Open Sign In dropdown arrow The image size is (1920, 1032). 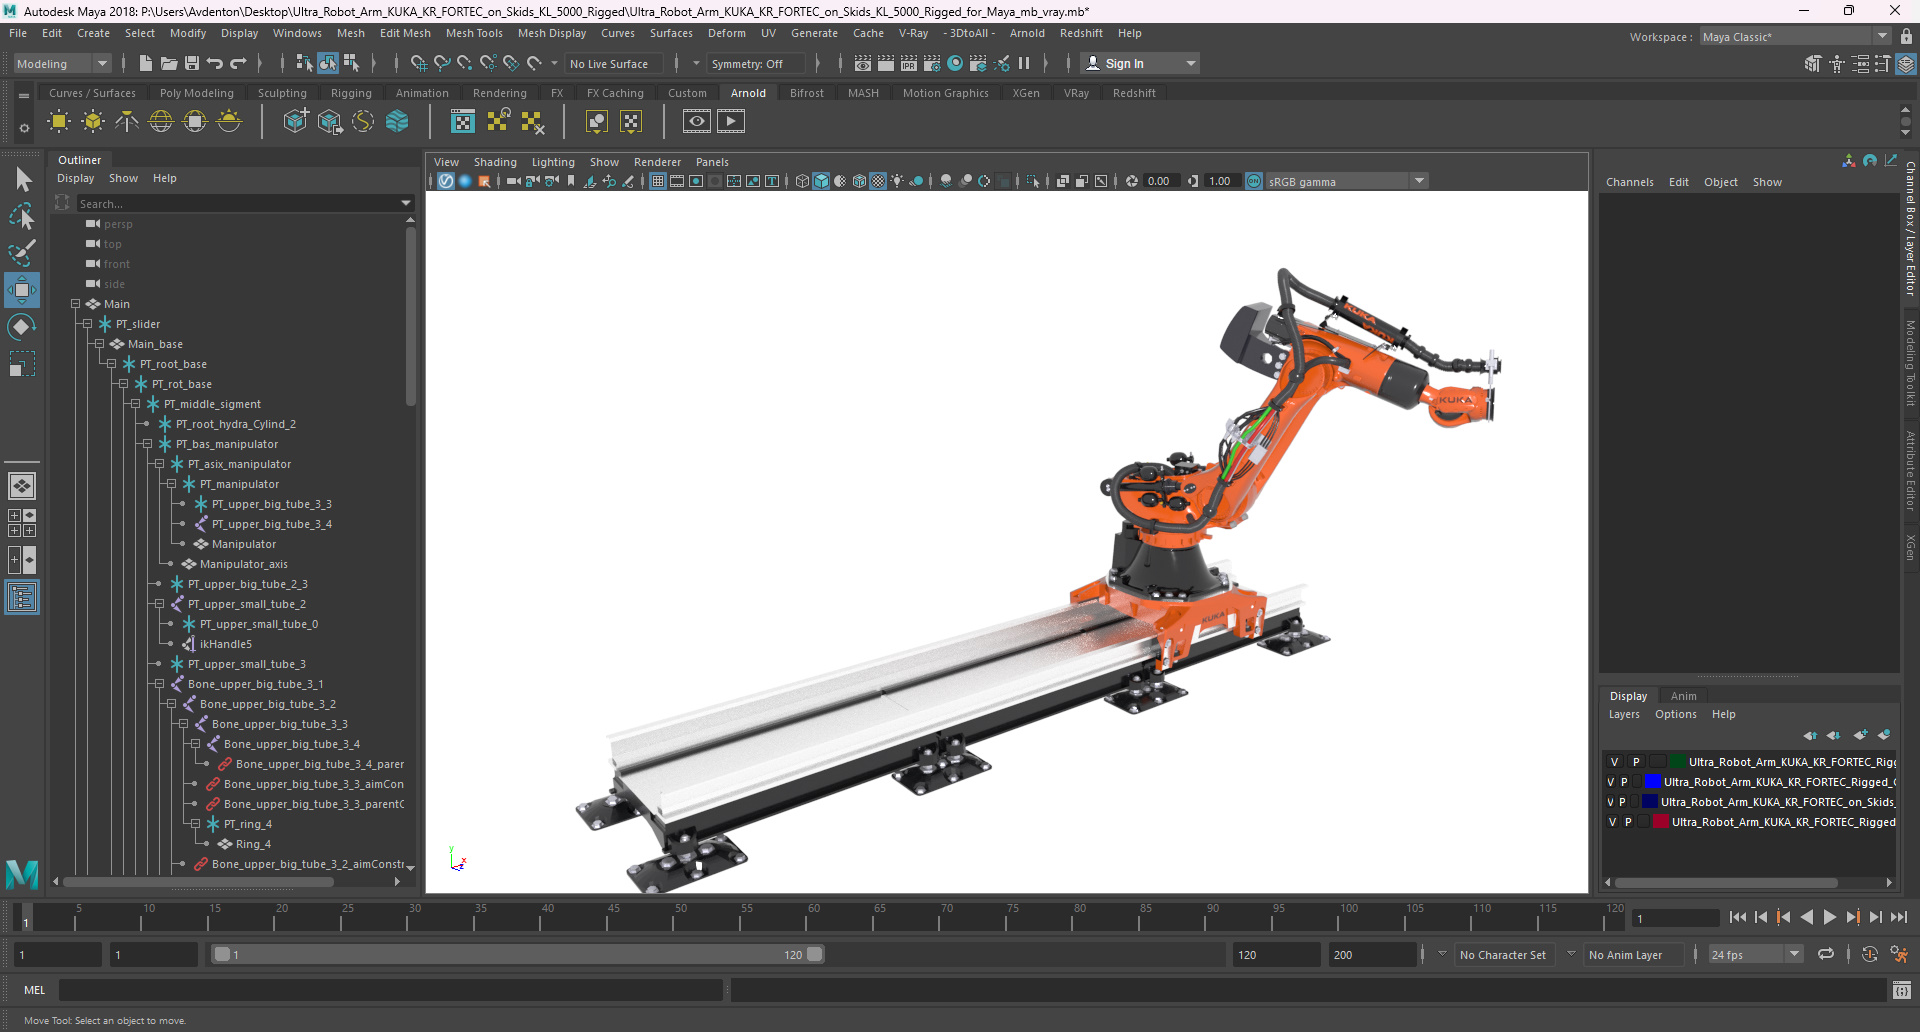point(1190,63)
